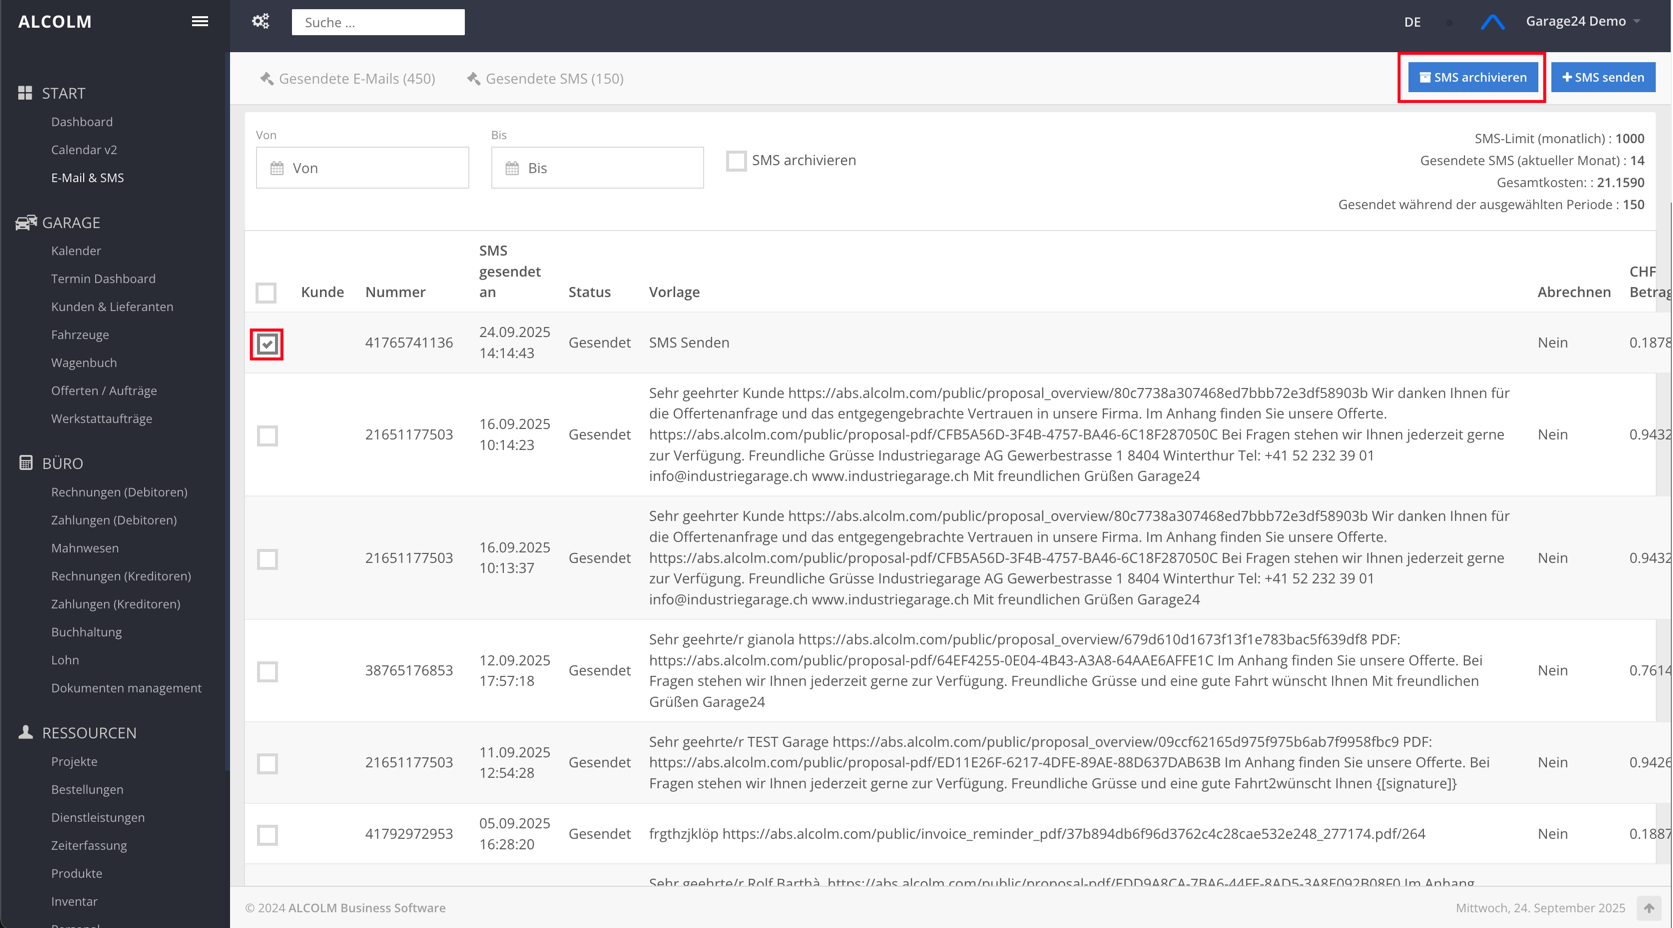Enable the SMS archivieren filter checkbox
Image resolution: width=1673 pixels, height=928 pixels.
[736, 161]
